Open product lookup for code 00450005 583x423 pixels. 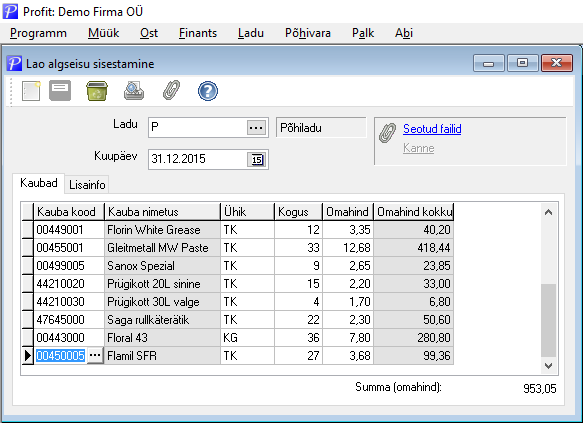95,356
